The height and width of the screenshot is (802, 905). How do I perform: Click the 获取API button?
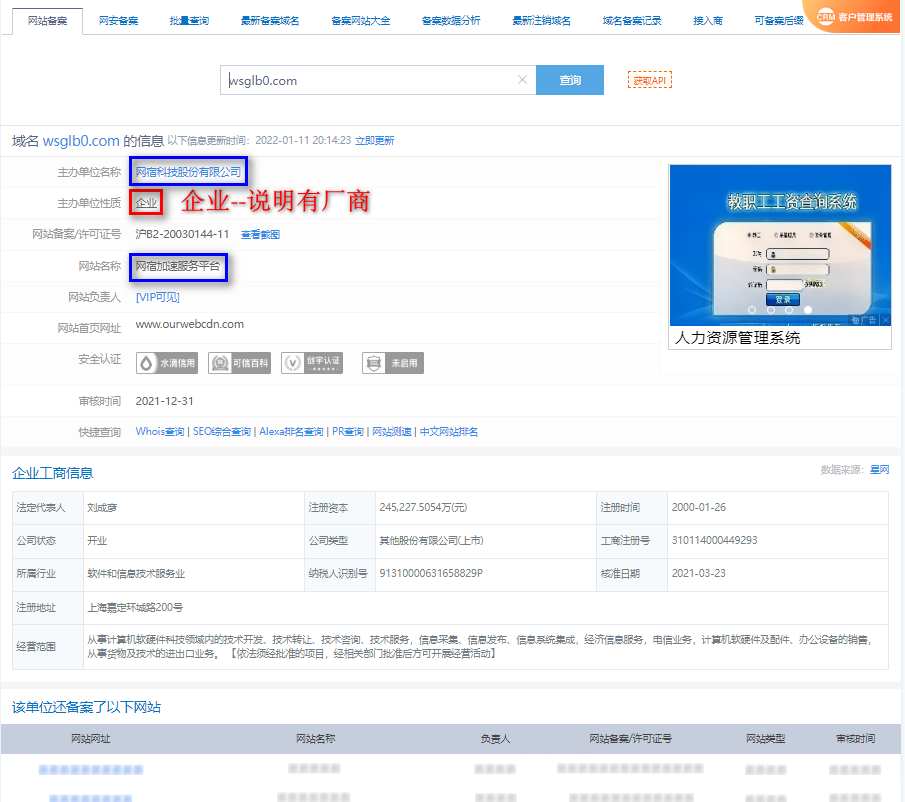click(650, 80)
